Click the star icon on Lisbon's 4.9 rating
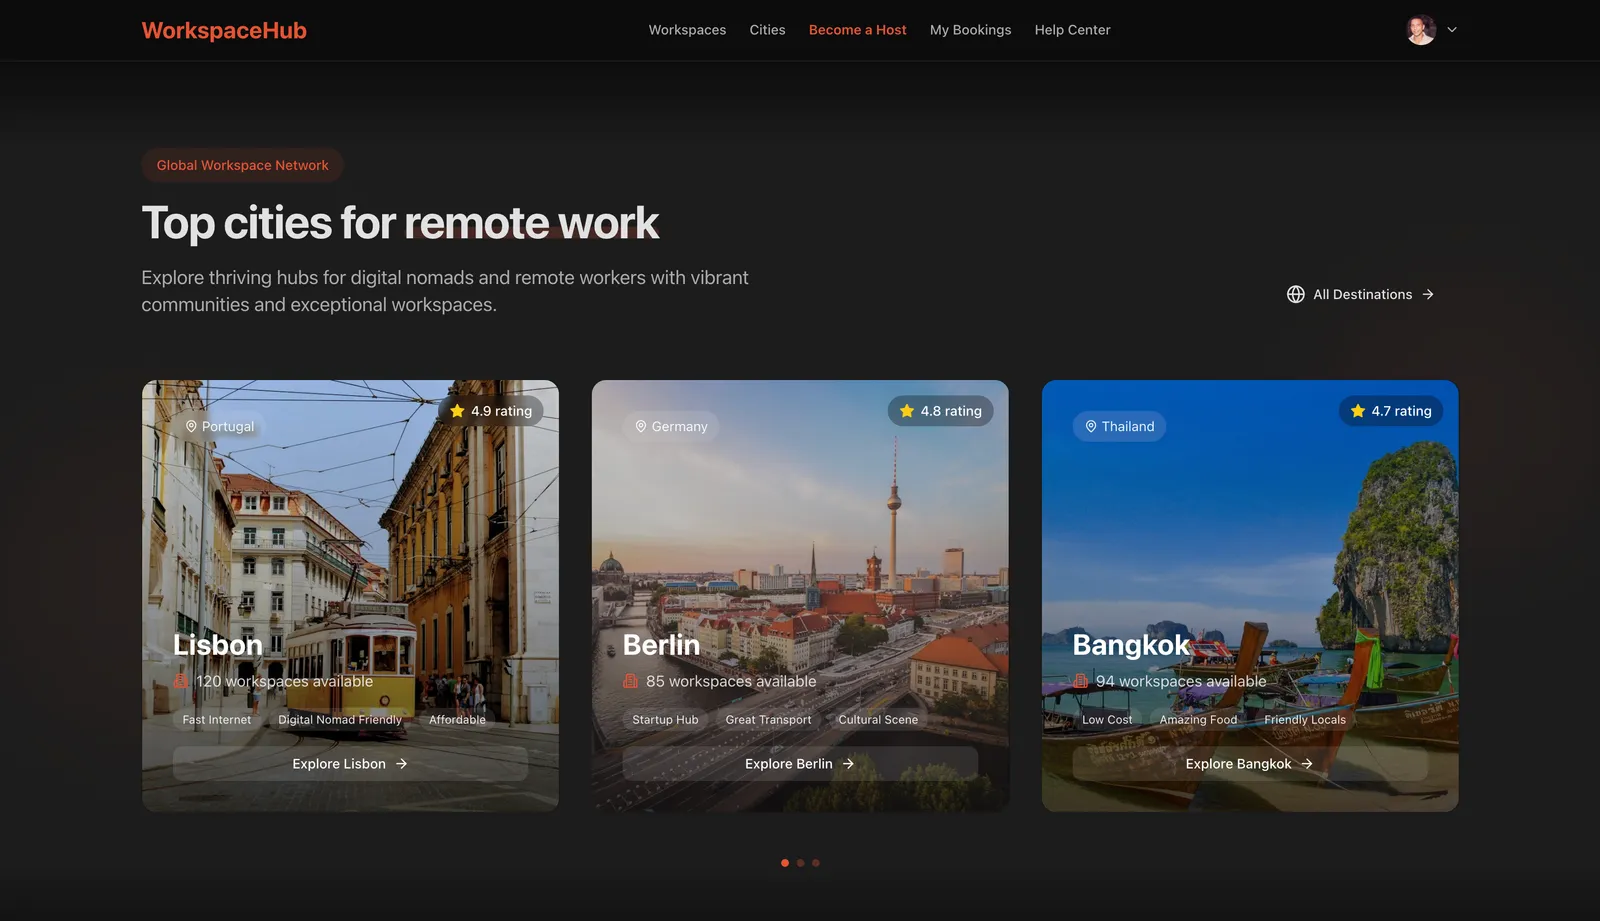 pyautogui.click(x=457, y=411)
